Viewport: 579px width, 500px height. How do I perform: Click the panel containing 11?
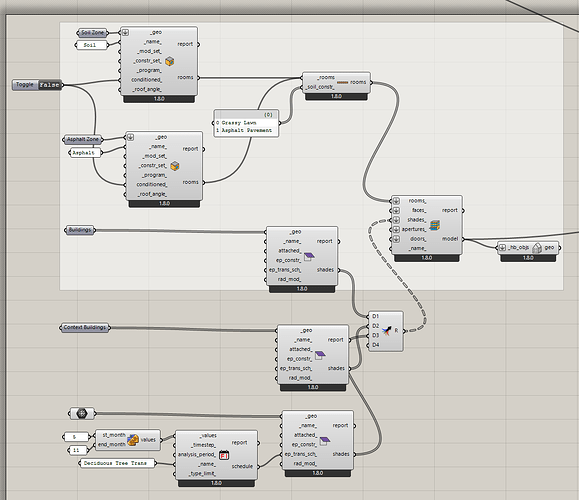click(78, 450)
